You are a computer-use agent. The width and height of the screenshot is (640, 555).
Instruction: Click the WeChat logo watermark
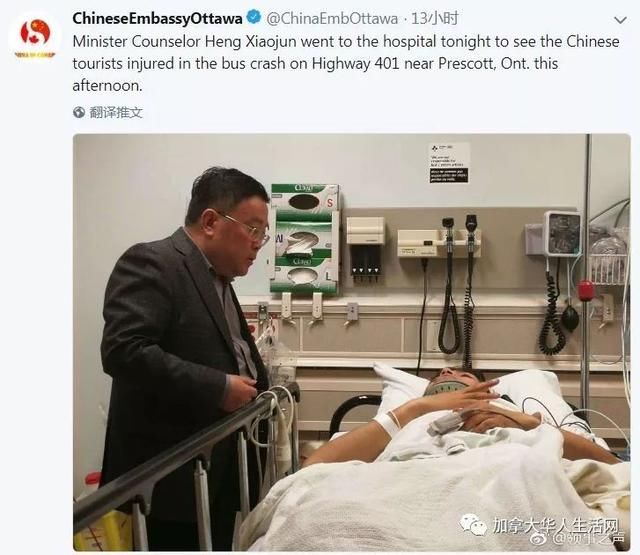pos(473,524)
